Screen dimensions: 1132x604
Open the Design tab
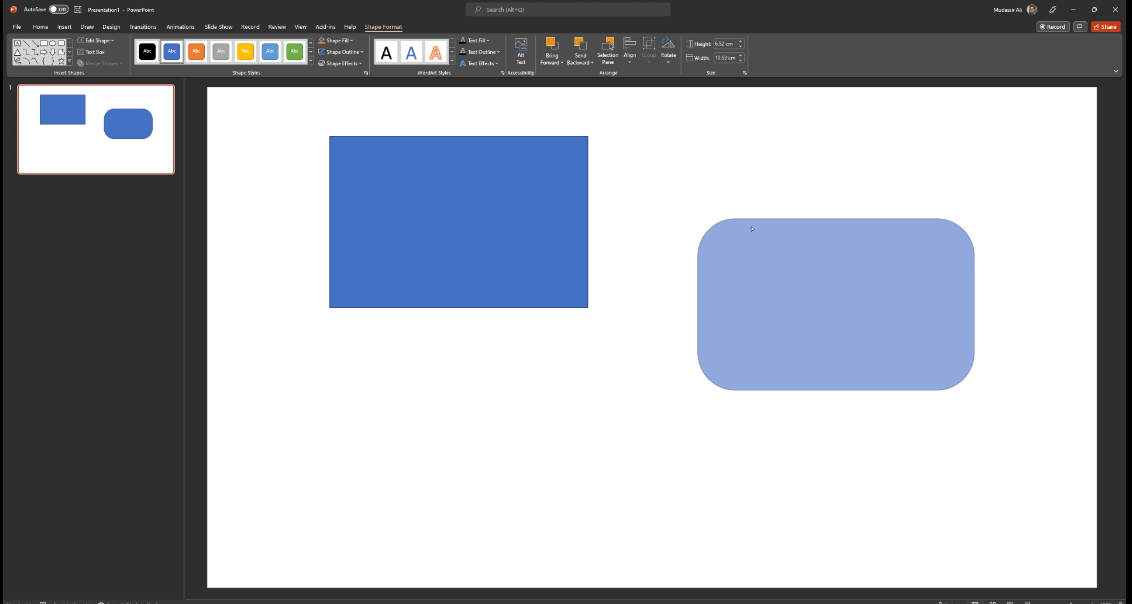pyautogui.click(x=111, y=27)
